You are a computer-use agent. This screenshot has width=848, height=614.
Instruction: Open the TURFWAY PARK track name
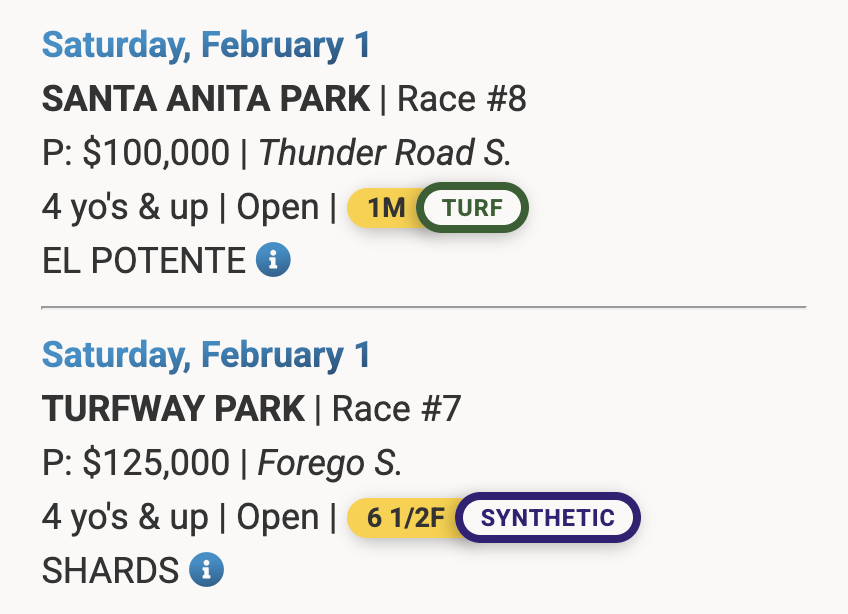point(173,409)
